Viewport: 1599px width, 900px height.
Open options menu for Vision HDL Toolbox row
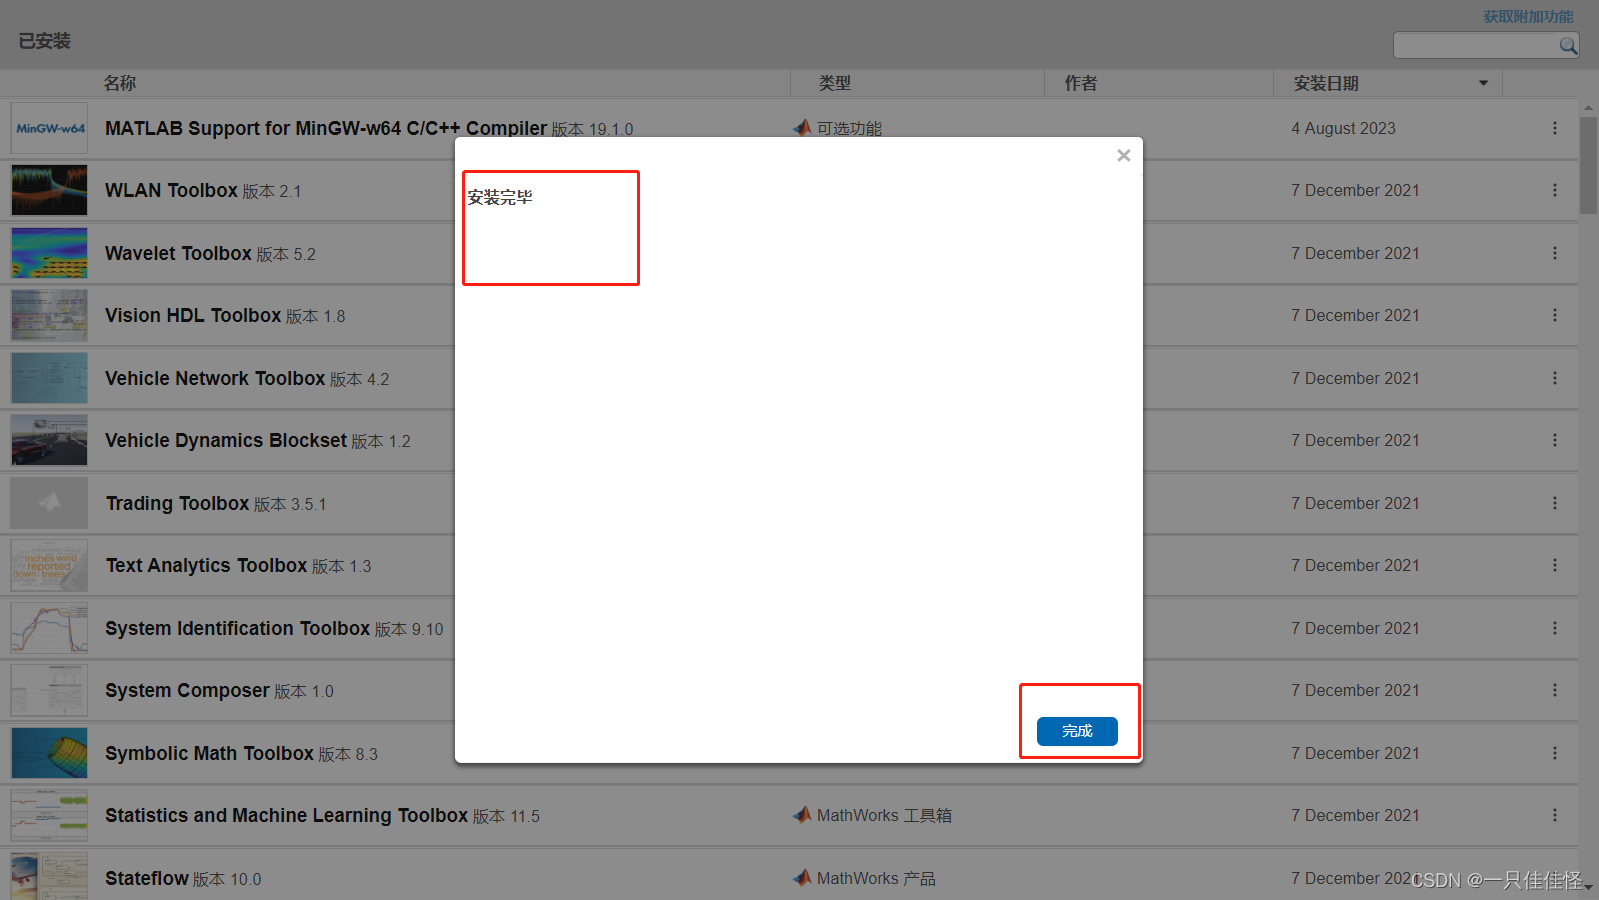point(1555,315)
